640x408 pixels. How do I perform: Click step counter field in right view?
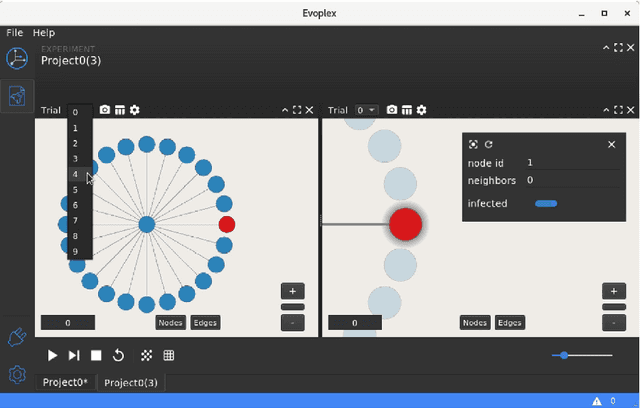coord(355,323)
